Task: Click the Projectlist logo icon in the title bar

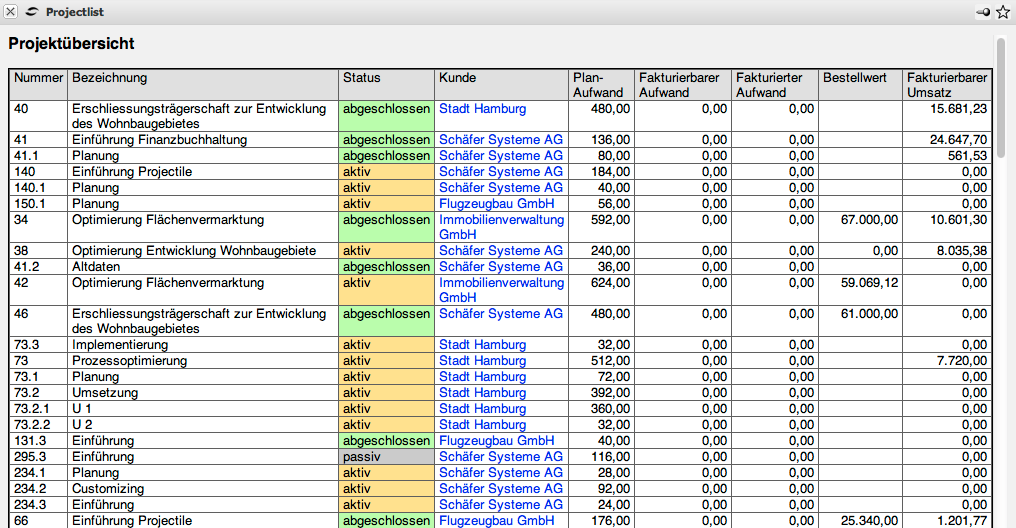Action: point(32,12)
